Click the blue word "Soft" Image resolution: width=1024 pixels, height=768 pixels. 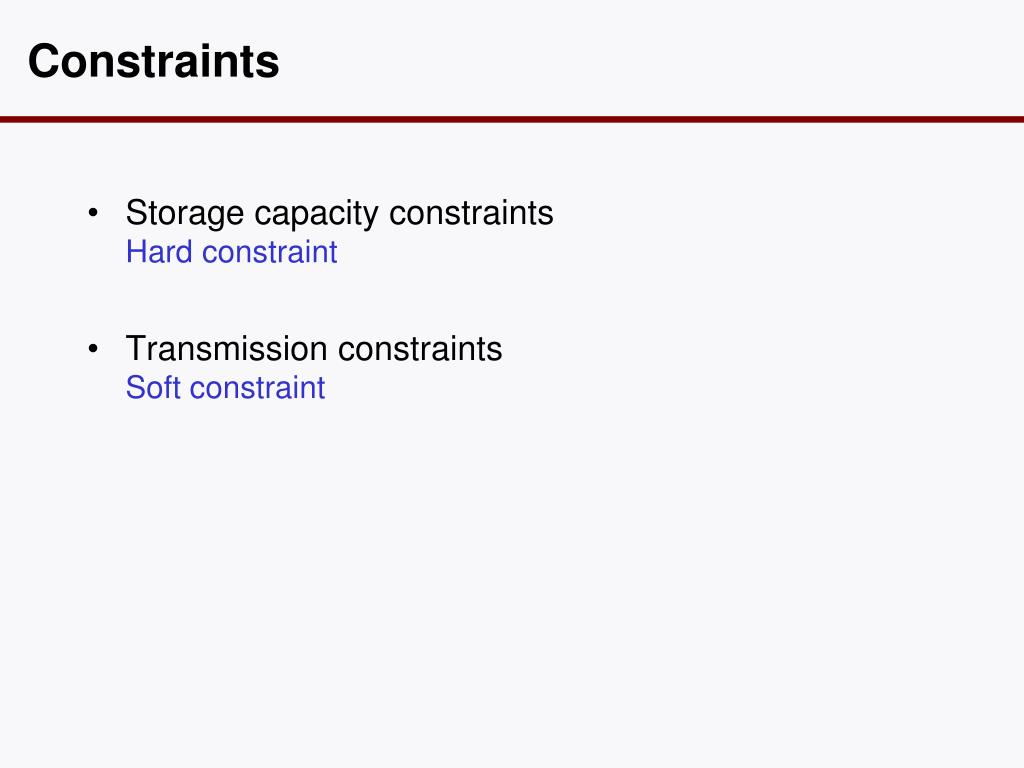[x=153, y=388]
